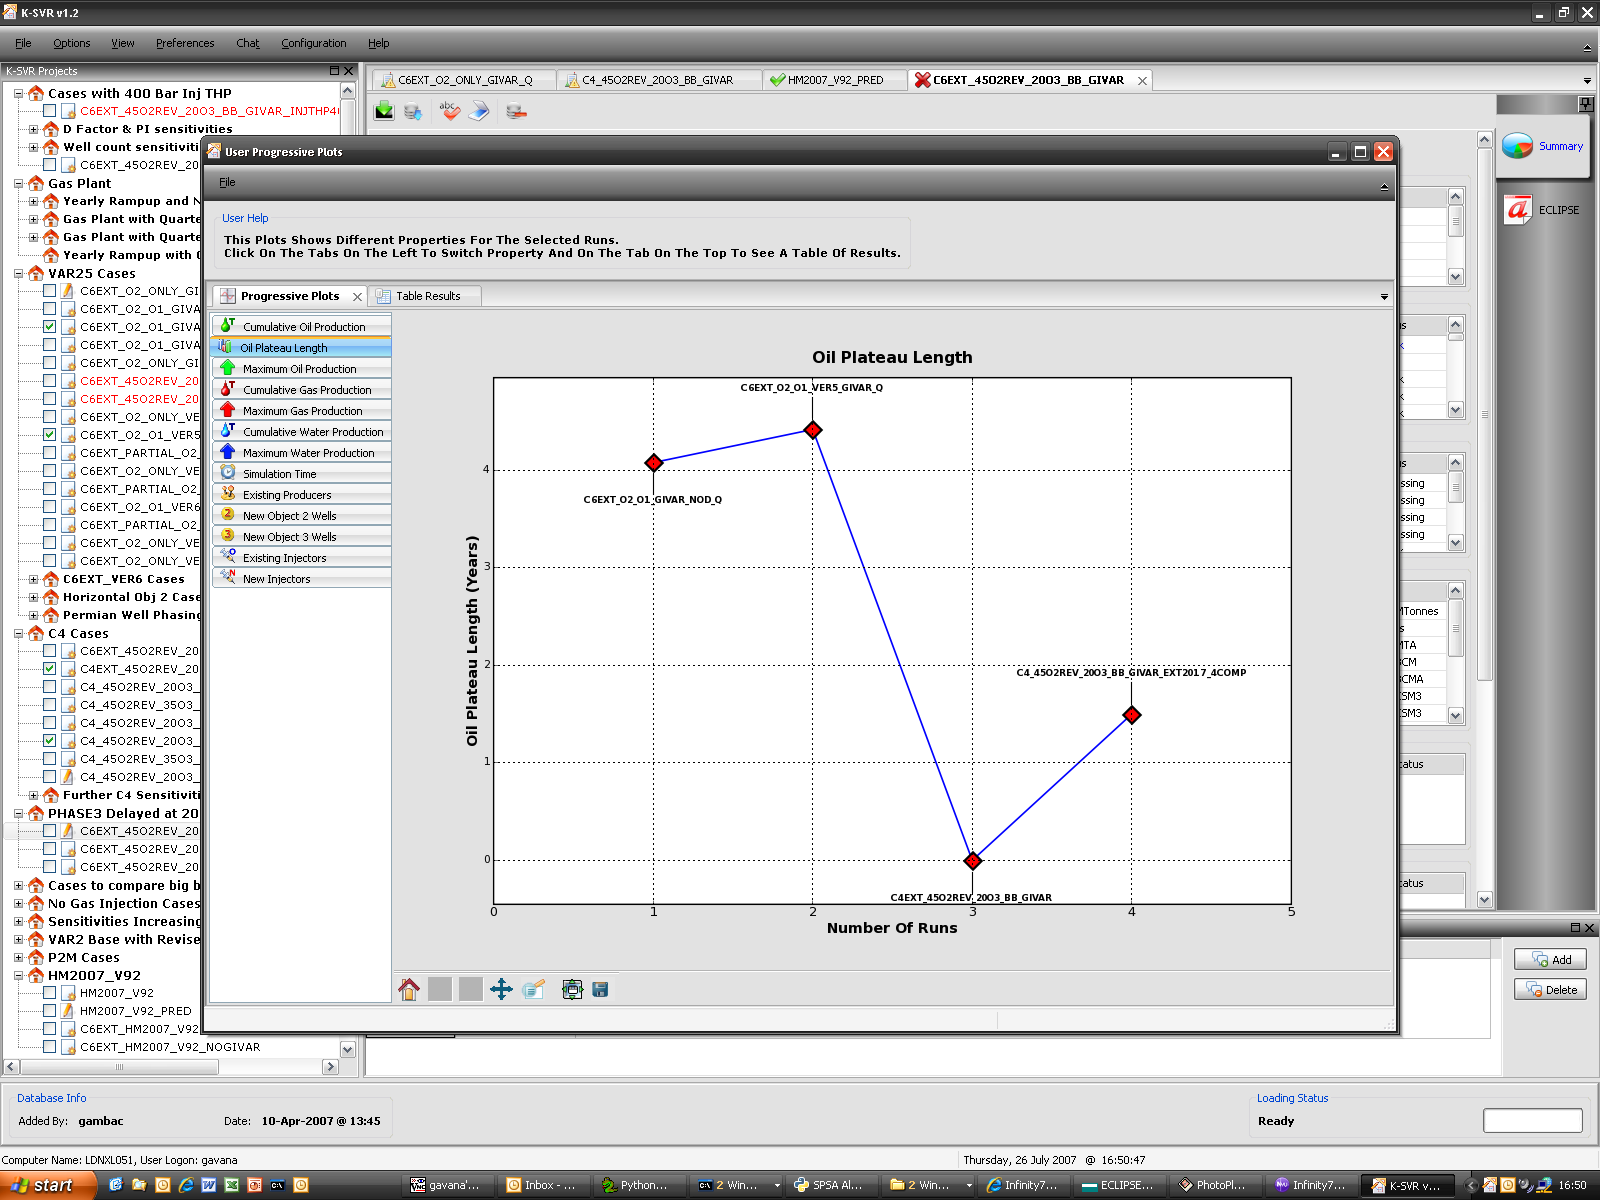Uncheck the C4EXT_45O2REV checked case box
This screenshot has width=1600, height=1200.
click(x=49, y=668)
